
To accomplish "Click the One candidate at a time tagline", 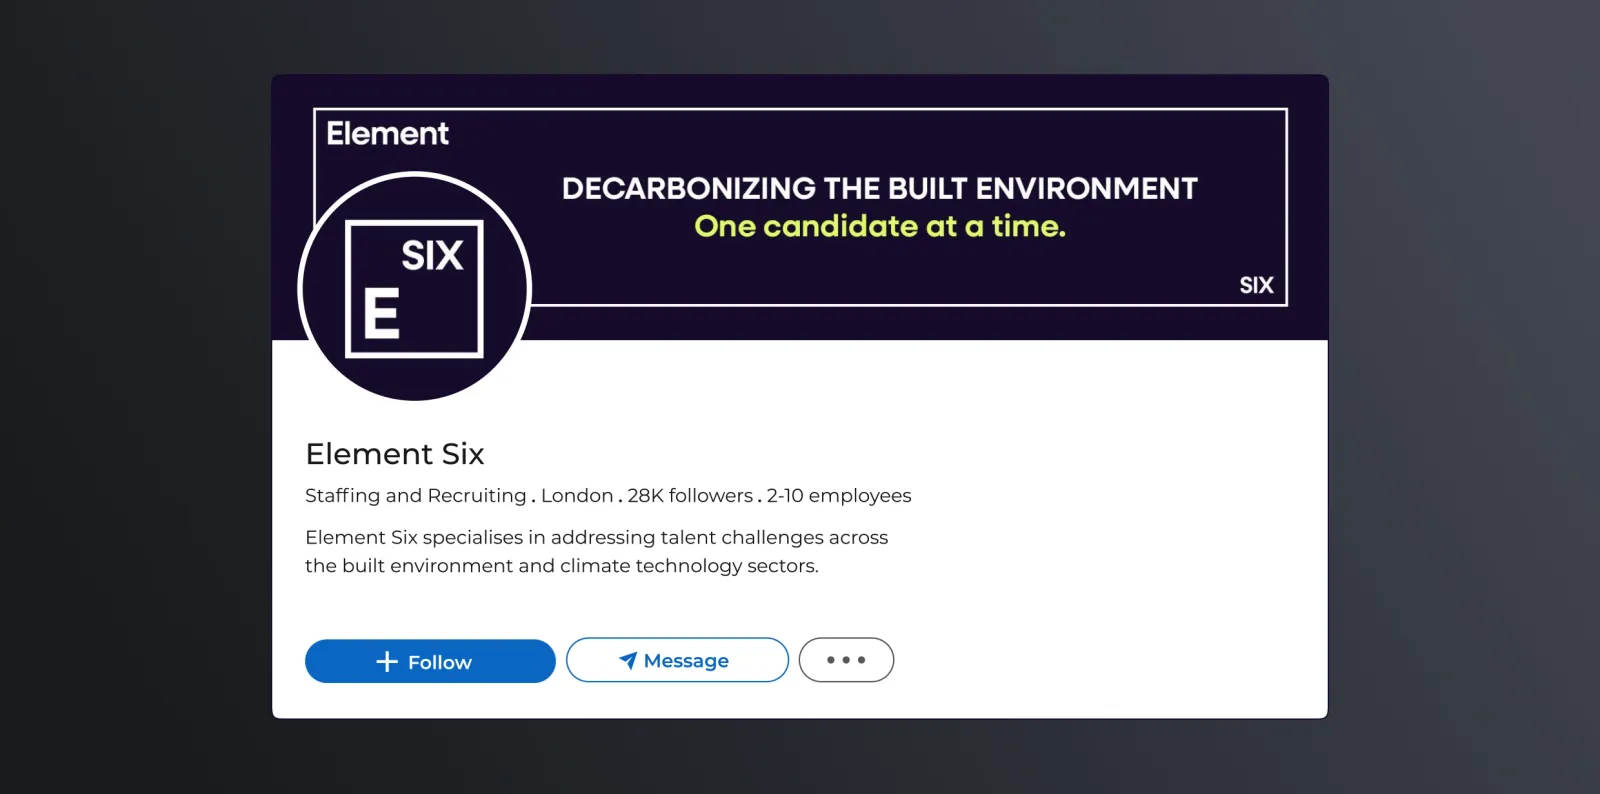I will (880, 227).
